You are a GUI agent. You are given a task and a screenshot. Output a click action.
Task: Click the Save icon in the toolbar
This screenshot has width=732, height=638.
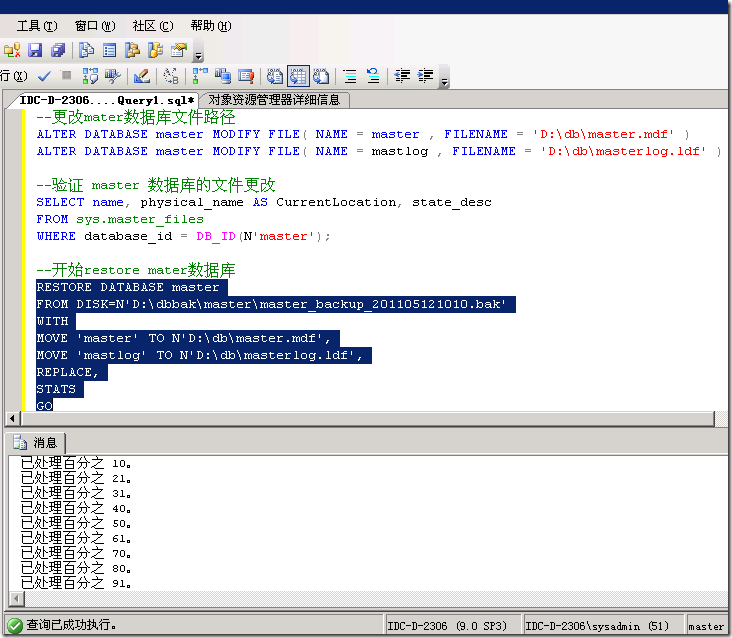35,50
